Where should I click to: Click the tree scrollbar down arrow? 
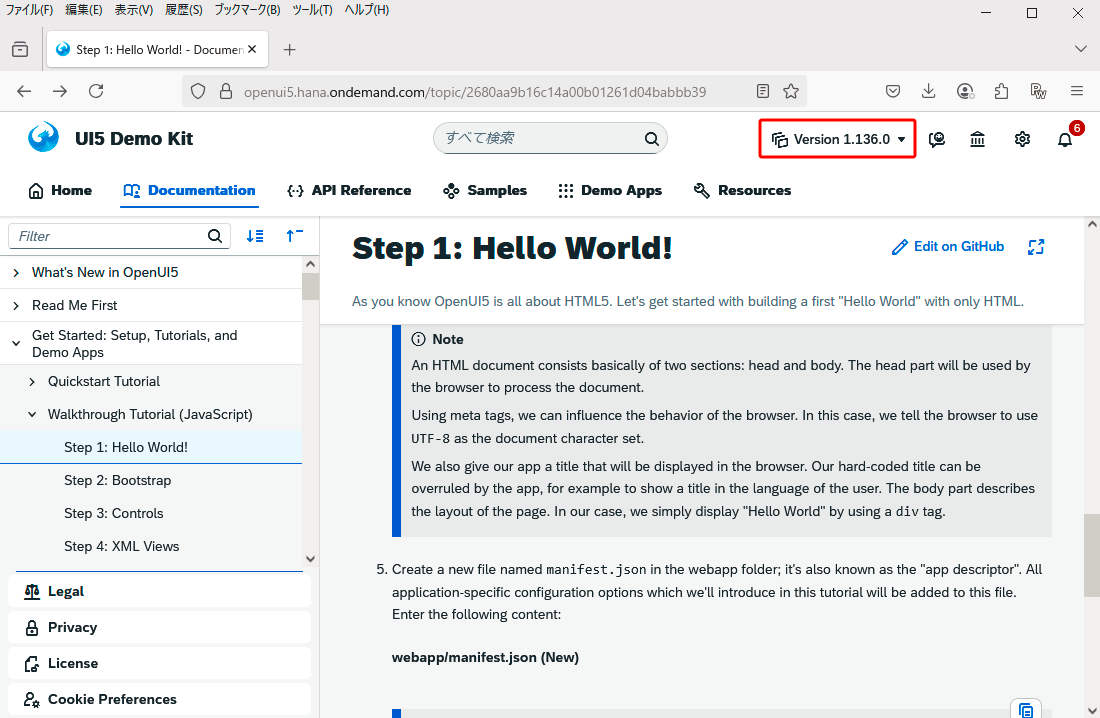pyautogui.click(x=310, y=559)
